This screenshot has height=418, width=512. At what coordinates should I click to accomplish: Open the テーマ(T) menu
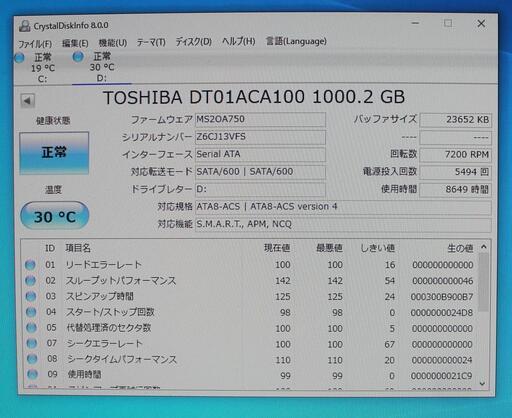[x=151, y=42]
